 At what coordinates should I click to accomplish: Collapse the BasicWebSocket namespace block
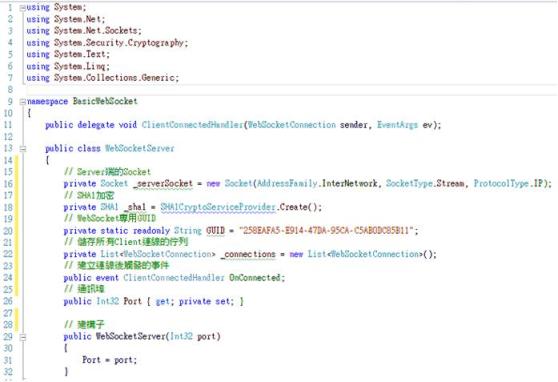(22, 102)
